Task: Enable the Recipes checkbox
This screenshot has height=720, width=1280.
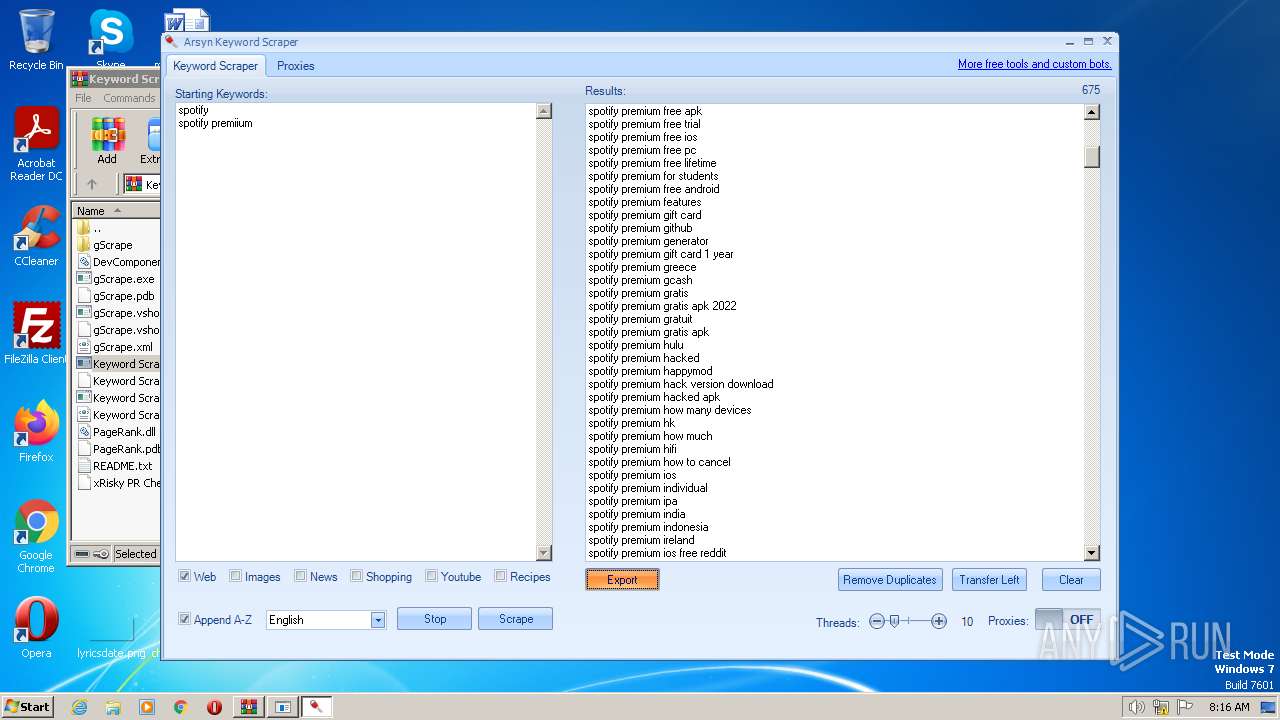Action: (x=500, y=576)
